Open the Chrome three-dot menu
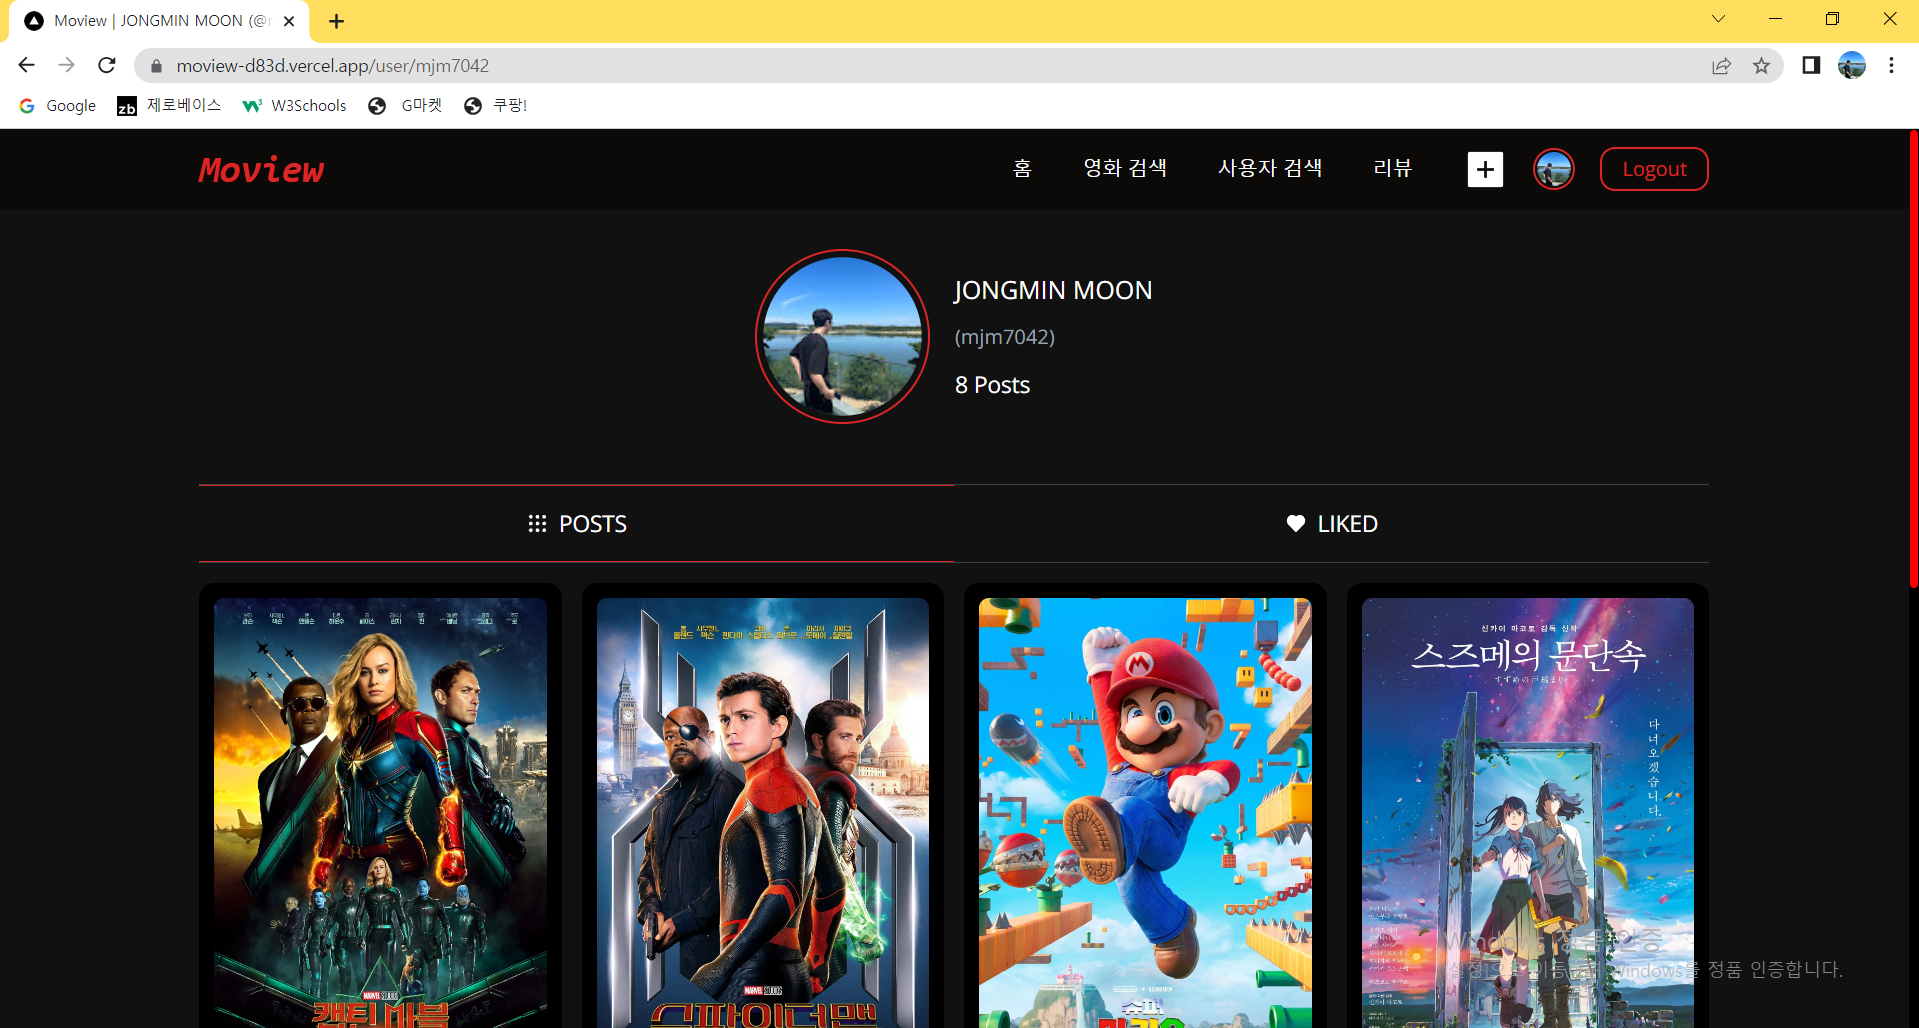Screen dimensions: 1919x1028 [1891, 65]
